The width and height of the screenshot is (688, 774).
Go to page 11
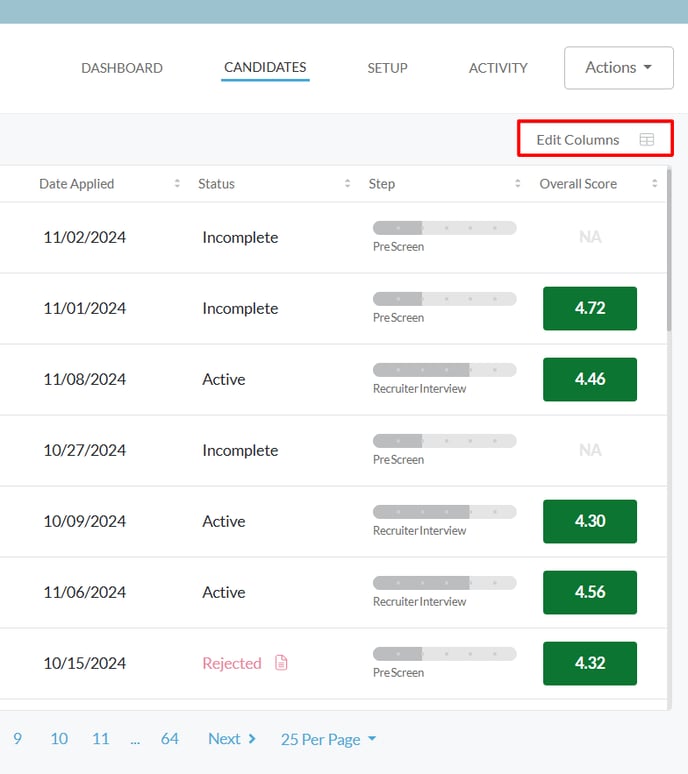pos(101,738)
